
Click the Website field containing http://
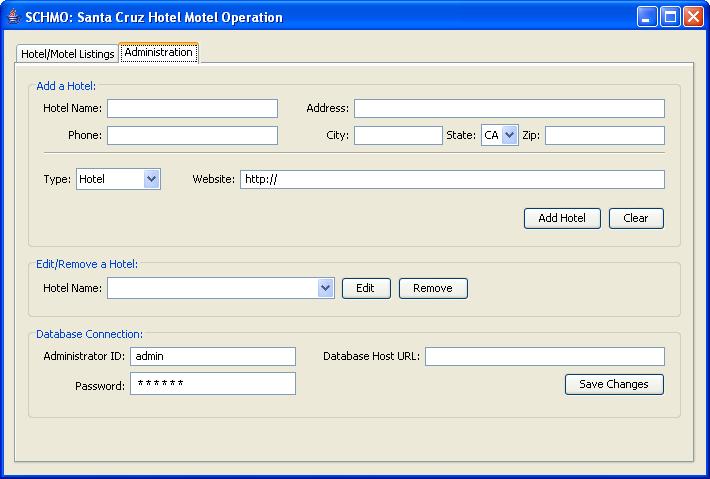point(452,179)
